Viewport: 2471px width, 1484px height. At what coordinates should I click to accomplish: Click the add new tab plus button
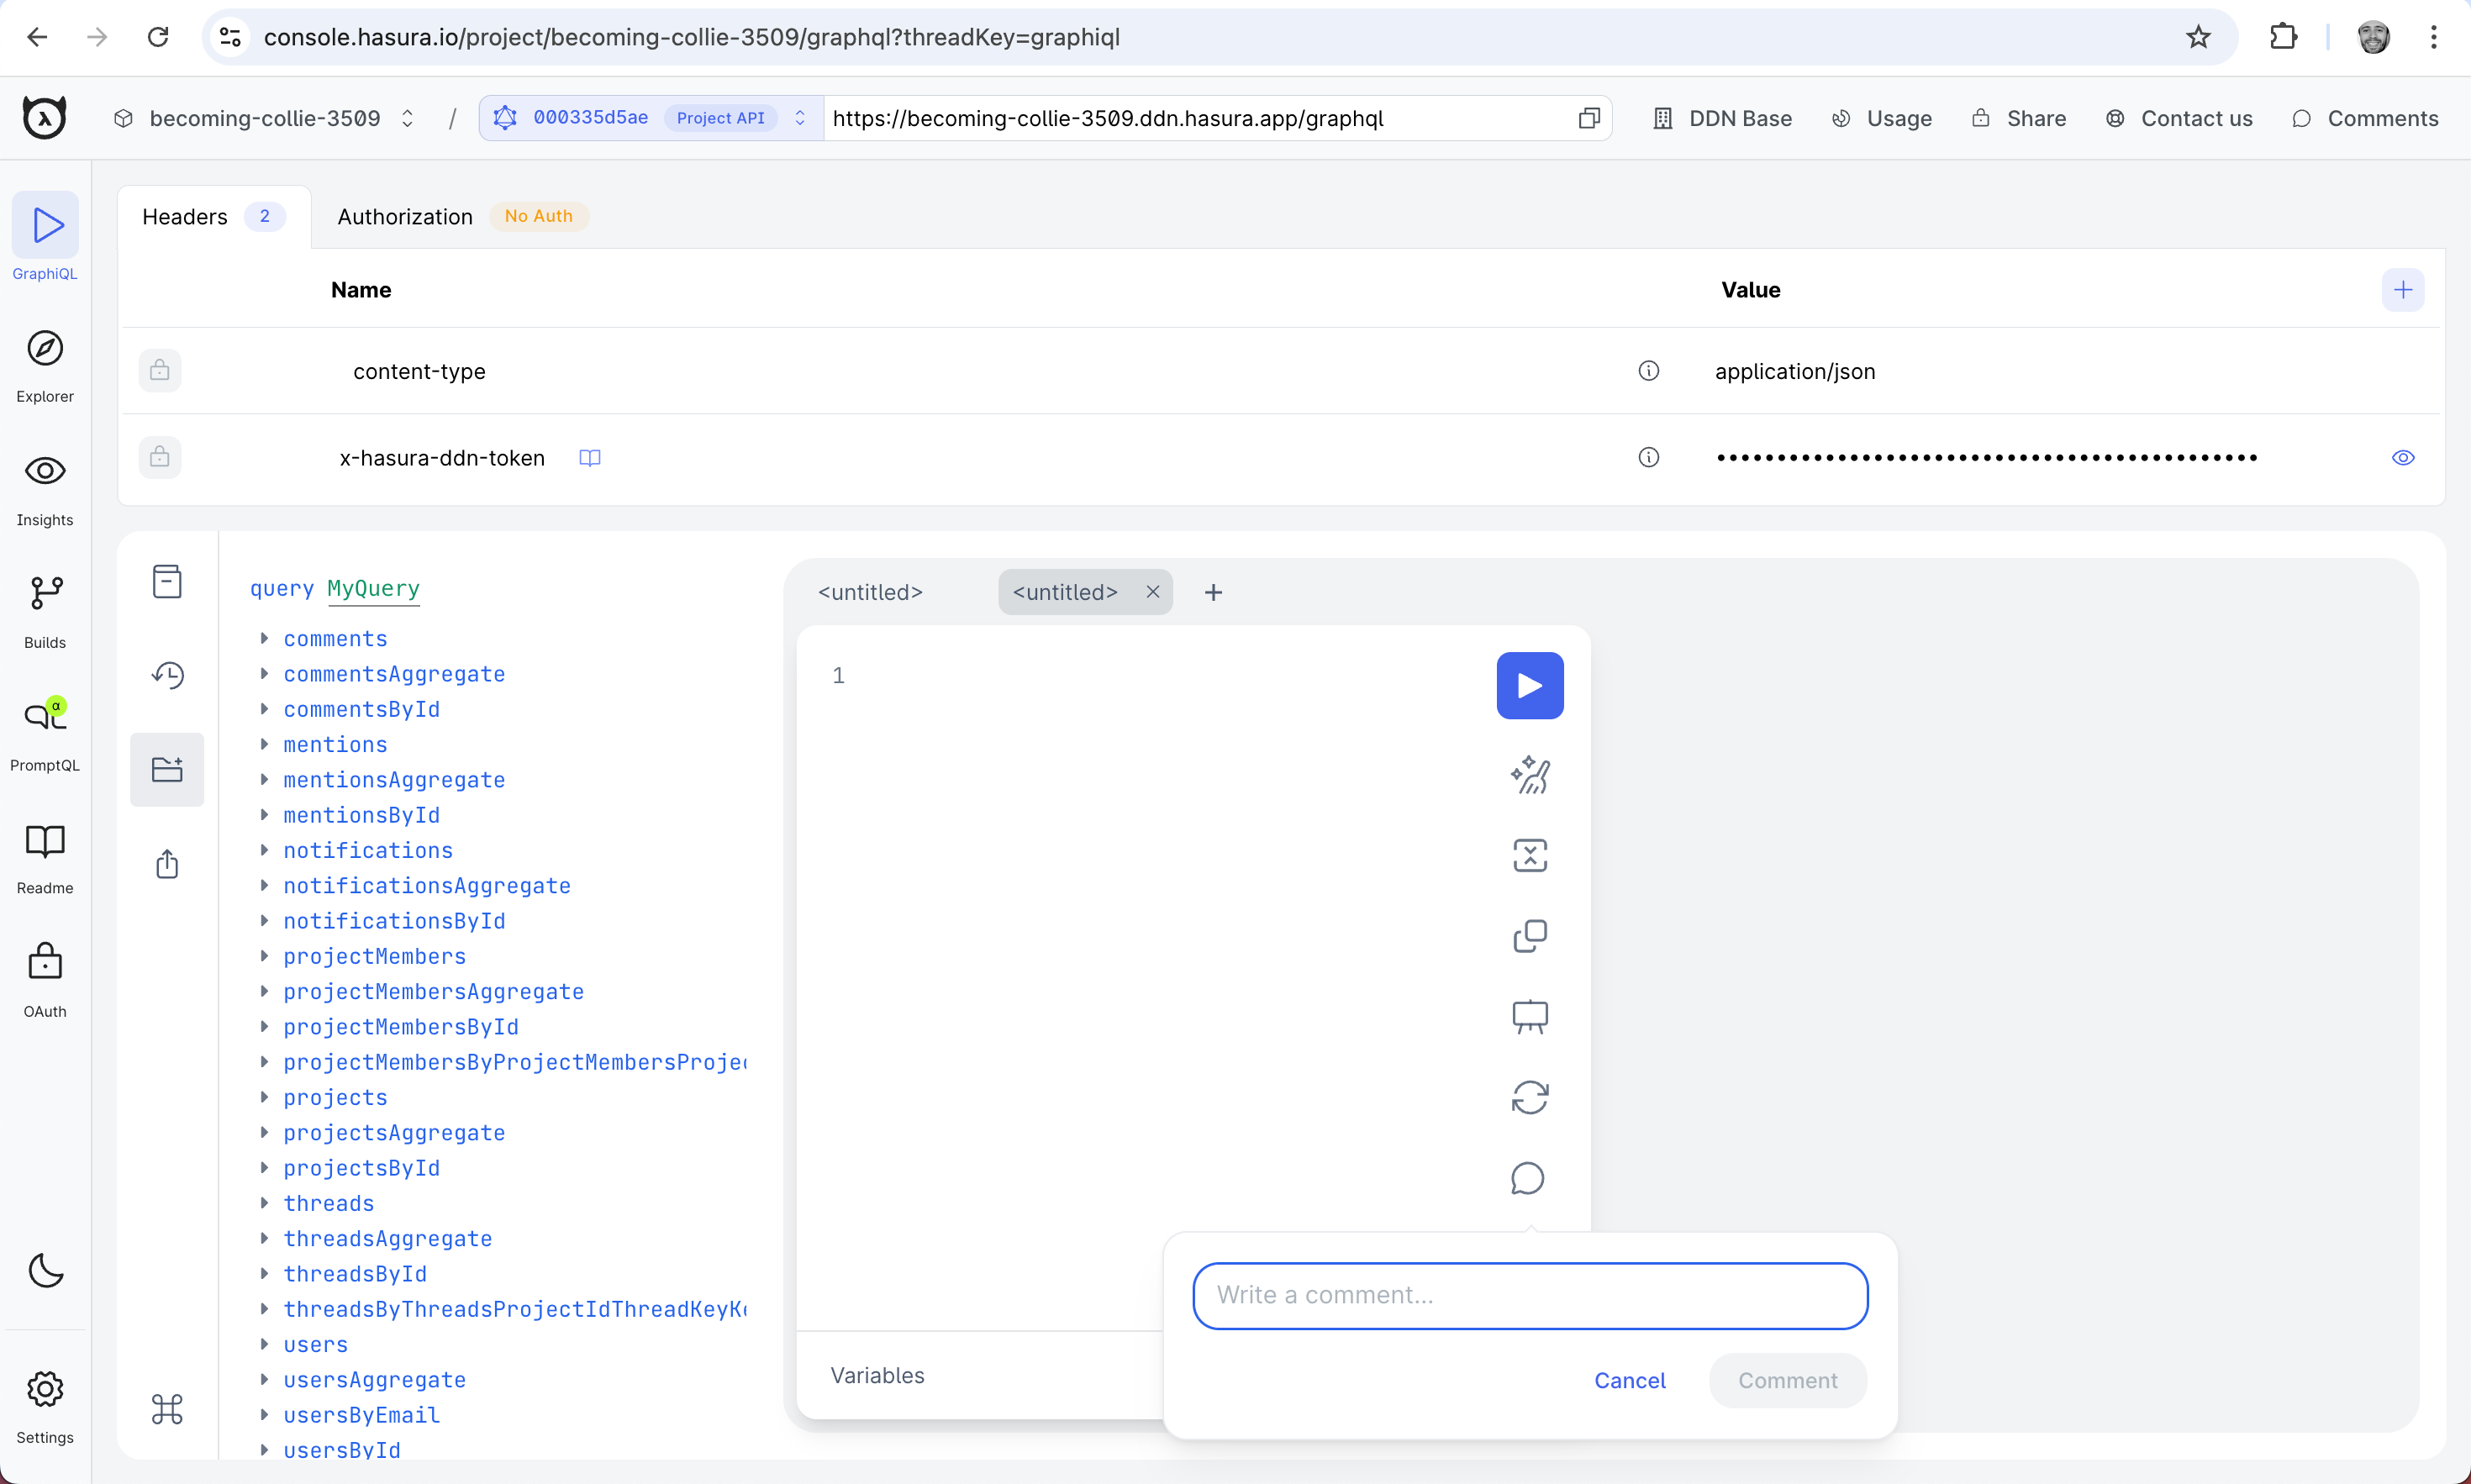click(1213, 591)
